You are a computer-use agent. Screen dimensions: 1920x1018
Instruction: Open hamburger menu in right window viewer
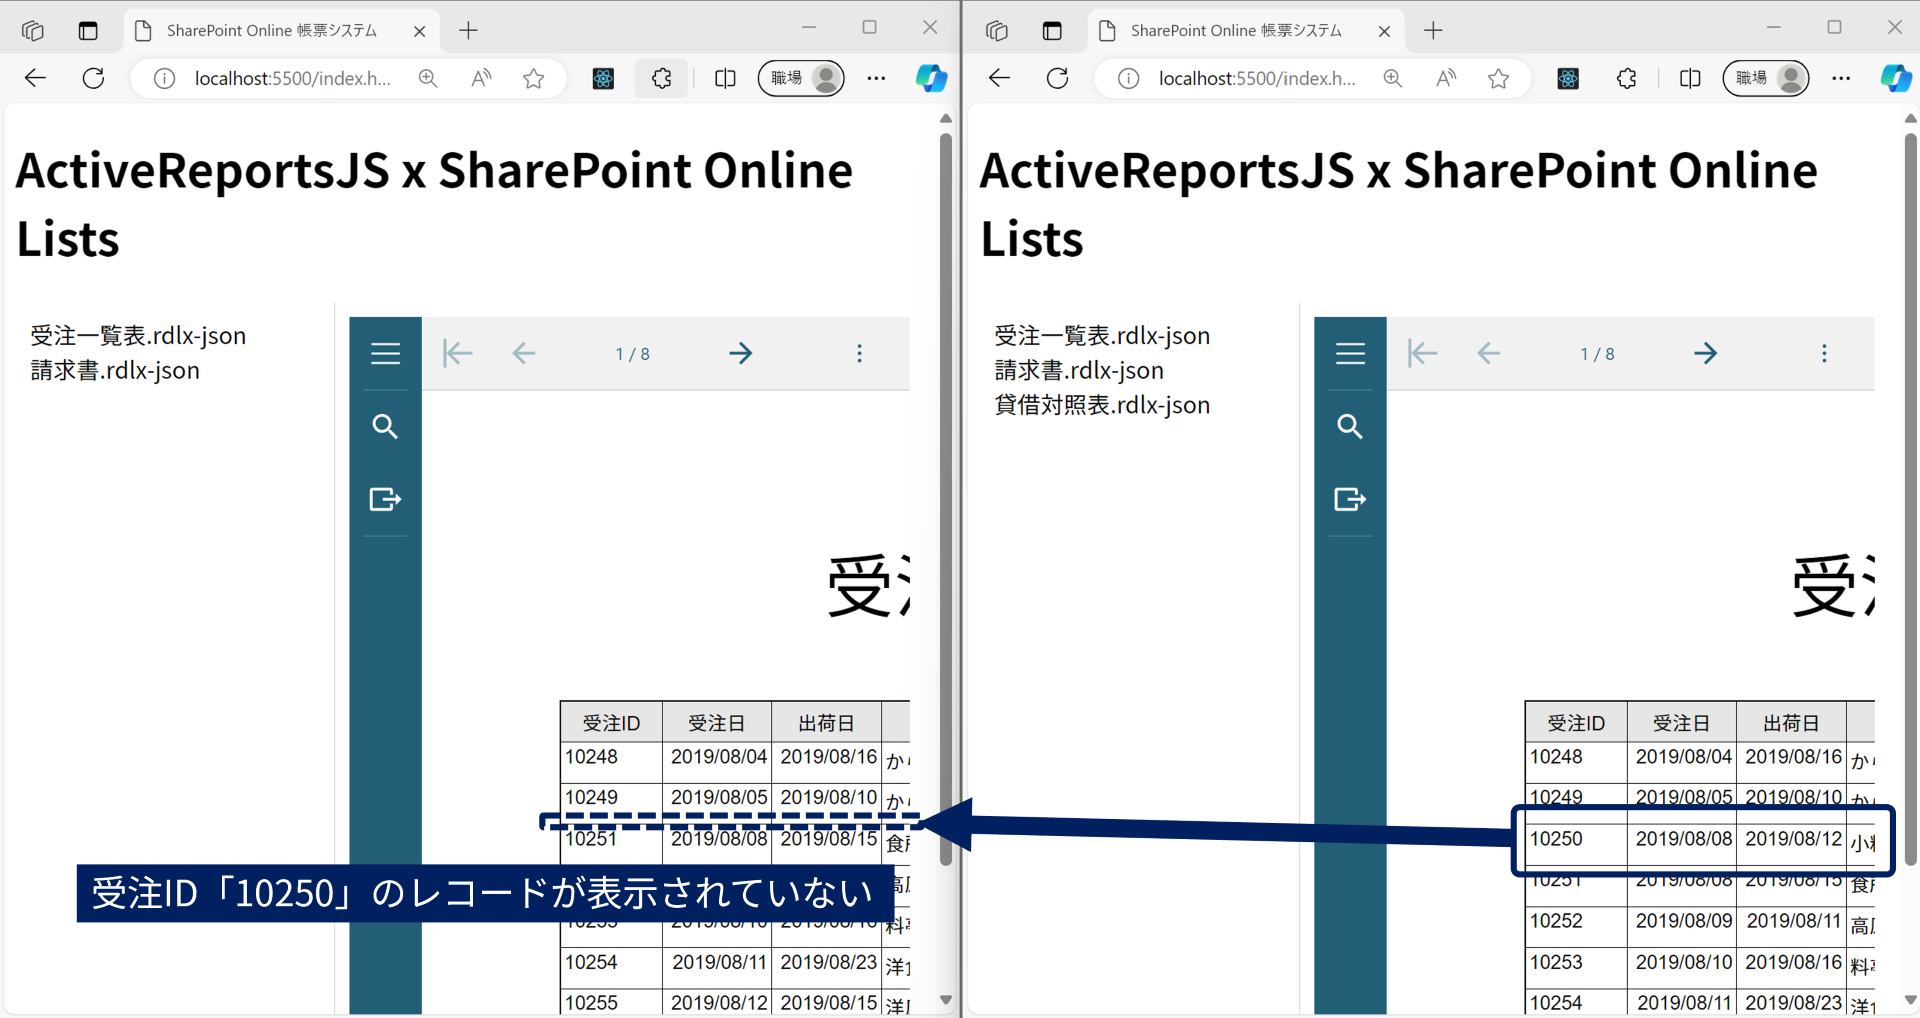pyautogui.click(x=1350, y=353)
